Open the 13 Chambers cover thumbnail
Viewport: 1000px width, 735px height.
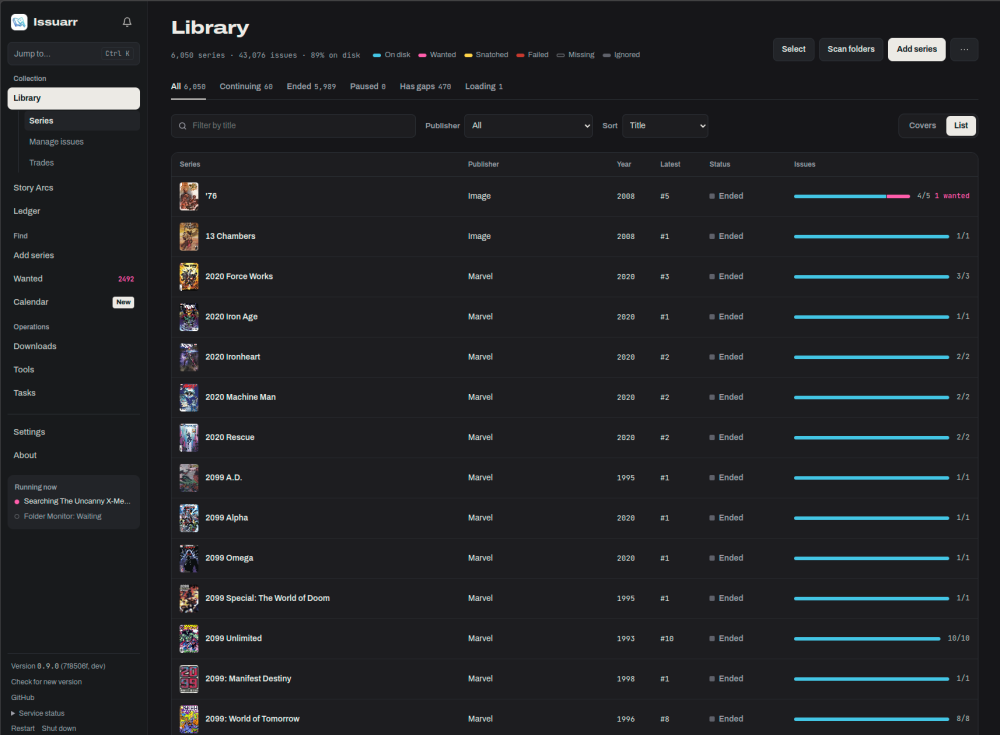click(x=189, y=237)
